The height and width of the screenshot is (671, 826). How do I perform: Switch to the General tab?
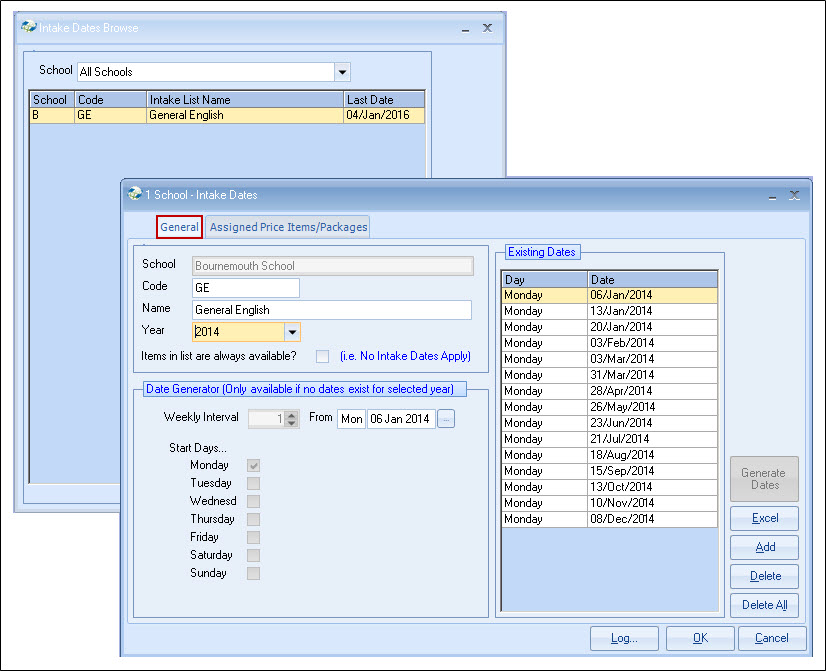click(x=179, y=227)
